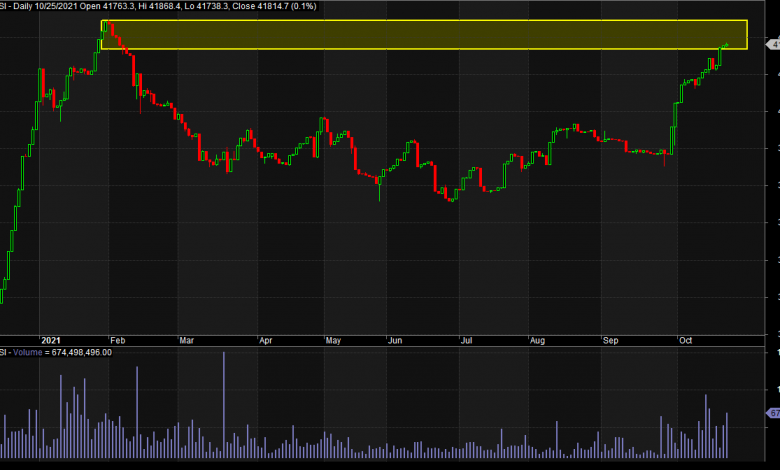The width and height of the screenshot is (780, 470).
Task: Click the current price tag on right axis
Action: coord(771,44)
